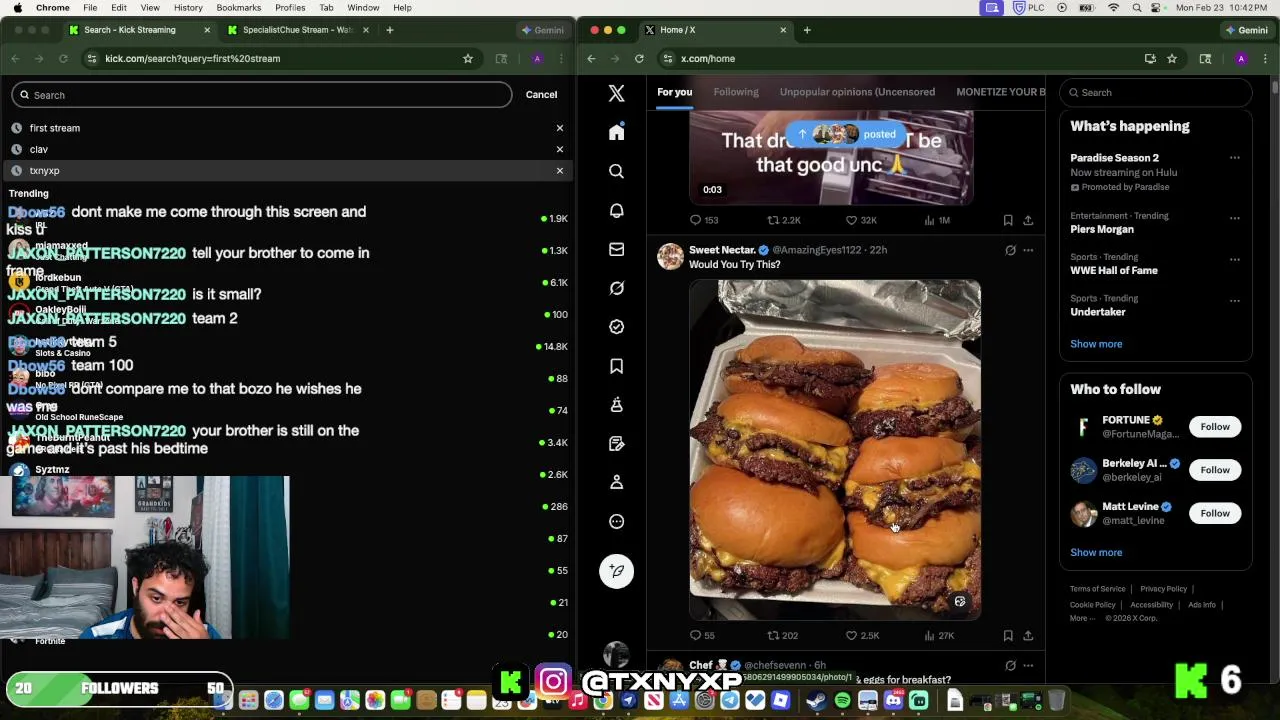1280x720 pixels.
Task: Go back in the X browser window
Action: click(x=591, y=58)
